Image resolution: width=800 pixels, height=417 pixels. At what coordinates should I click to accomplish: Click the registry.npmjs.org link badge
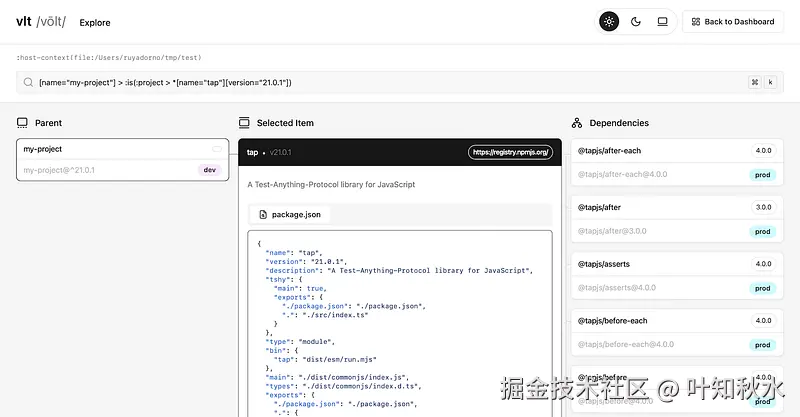(x=510, y=152)
